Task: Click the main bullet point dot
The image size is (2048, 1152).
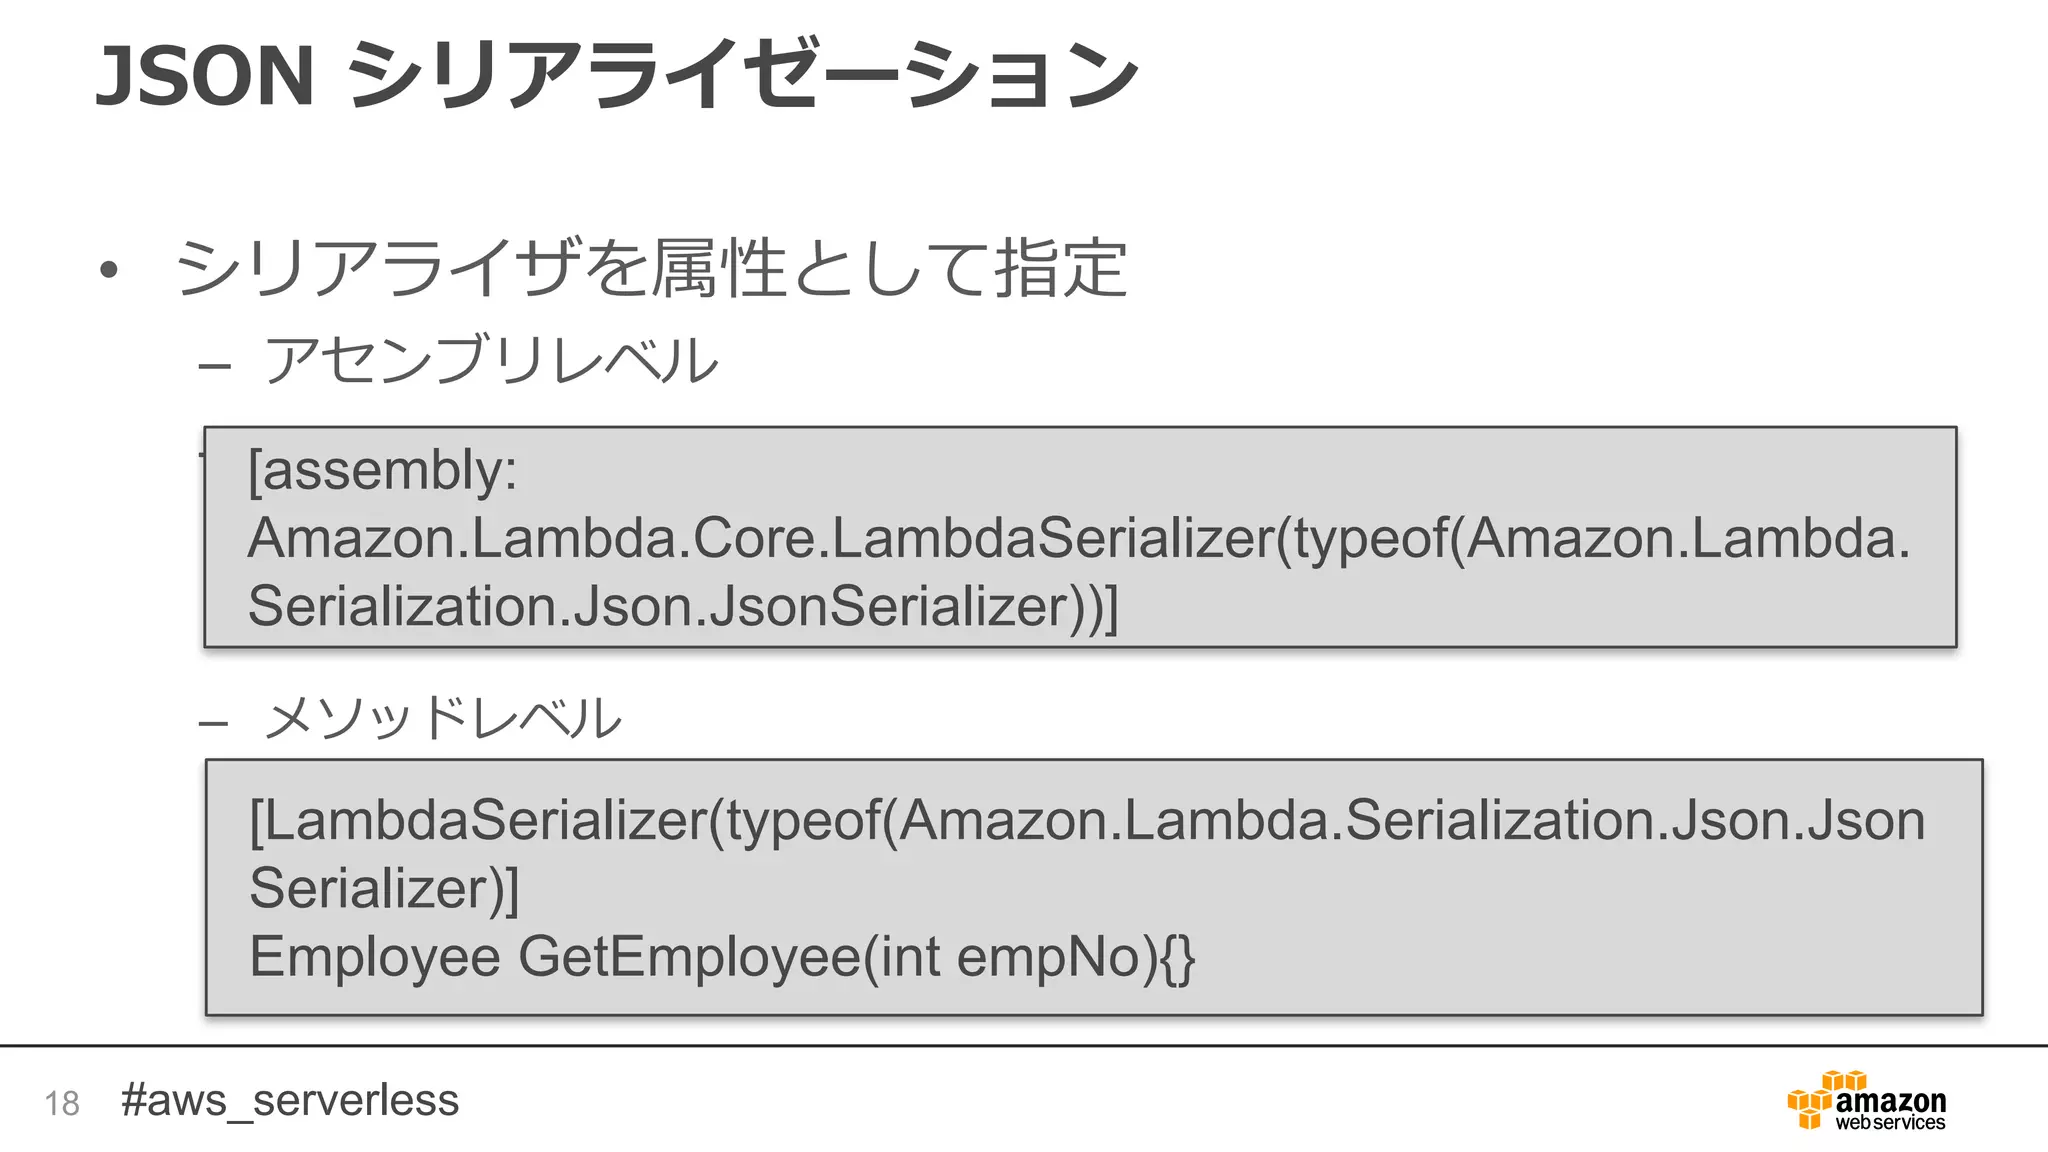Action: (109, 269)
